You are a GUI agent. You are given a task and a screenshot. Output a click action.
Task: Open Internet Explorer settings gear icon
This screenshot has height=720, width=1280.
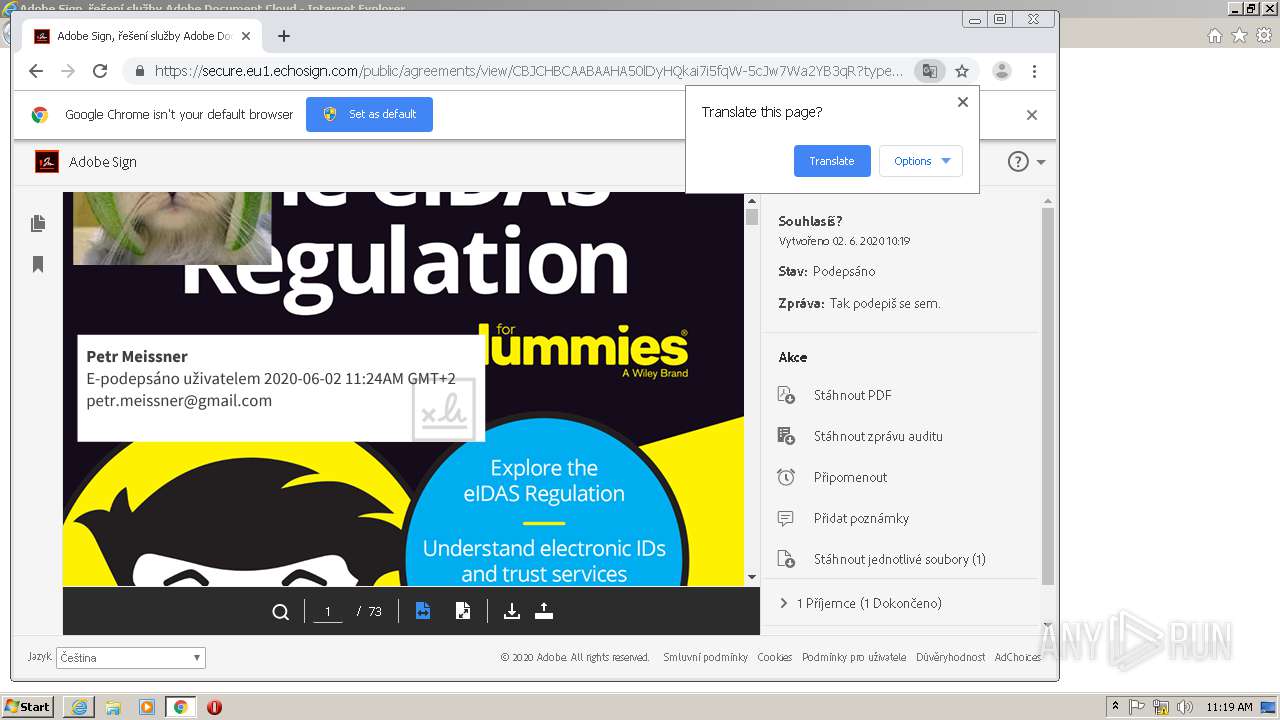coord(1264,36)
